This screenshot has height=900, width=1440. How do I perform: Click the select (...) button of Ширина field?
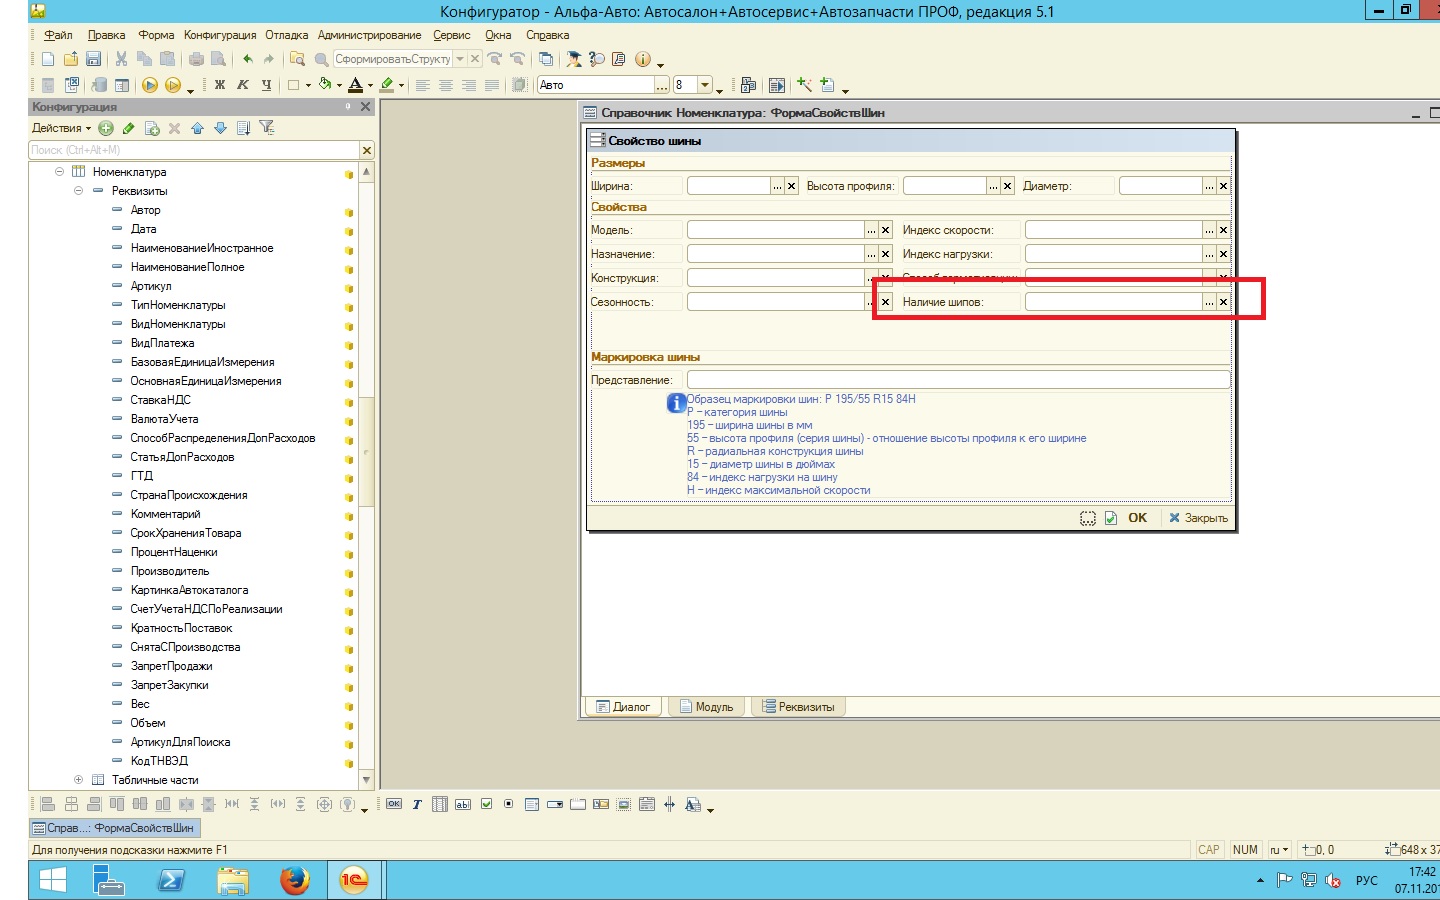click(777, 186)
